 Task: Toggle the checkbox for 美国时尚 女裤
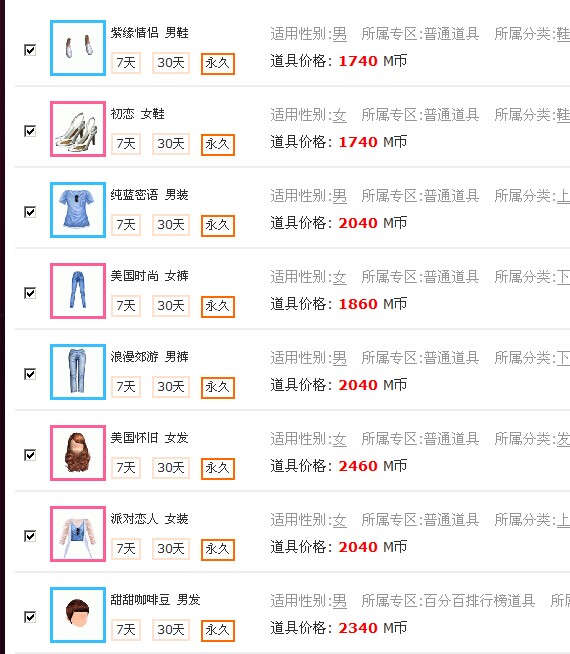click(30, 293)
